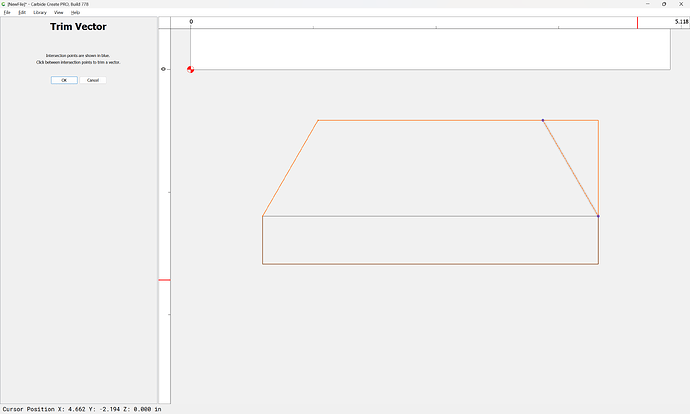This screenshot has width=690, height=414.
Task: Click the Carbide Create icon in title bar
Action: (4, 4)
